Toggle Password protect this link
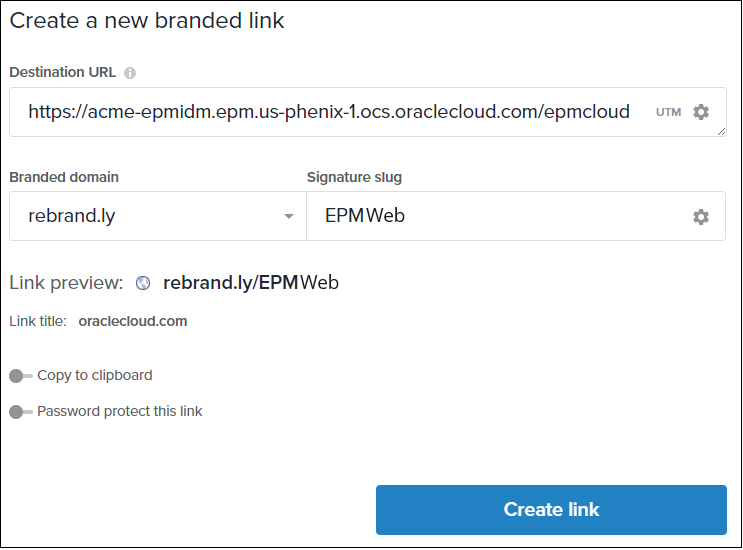Viewport: 743px width, 550px height. (x=20, y=412)
